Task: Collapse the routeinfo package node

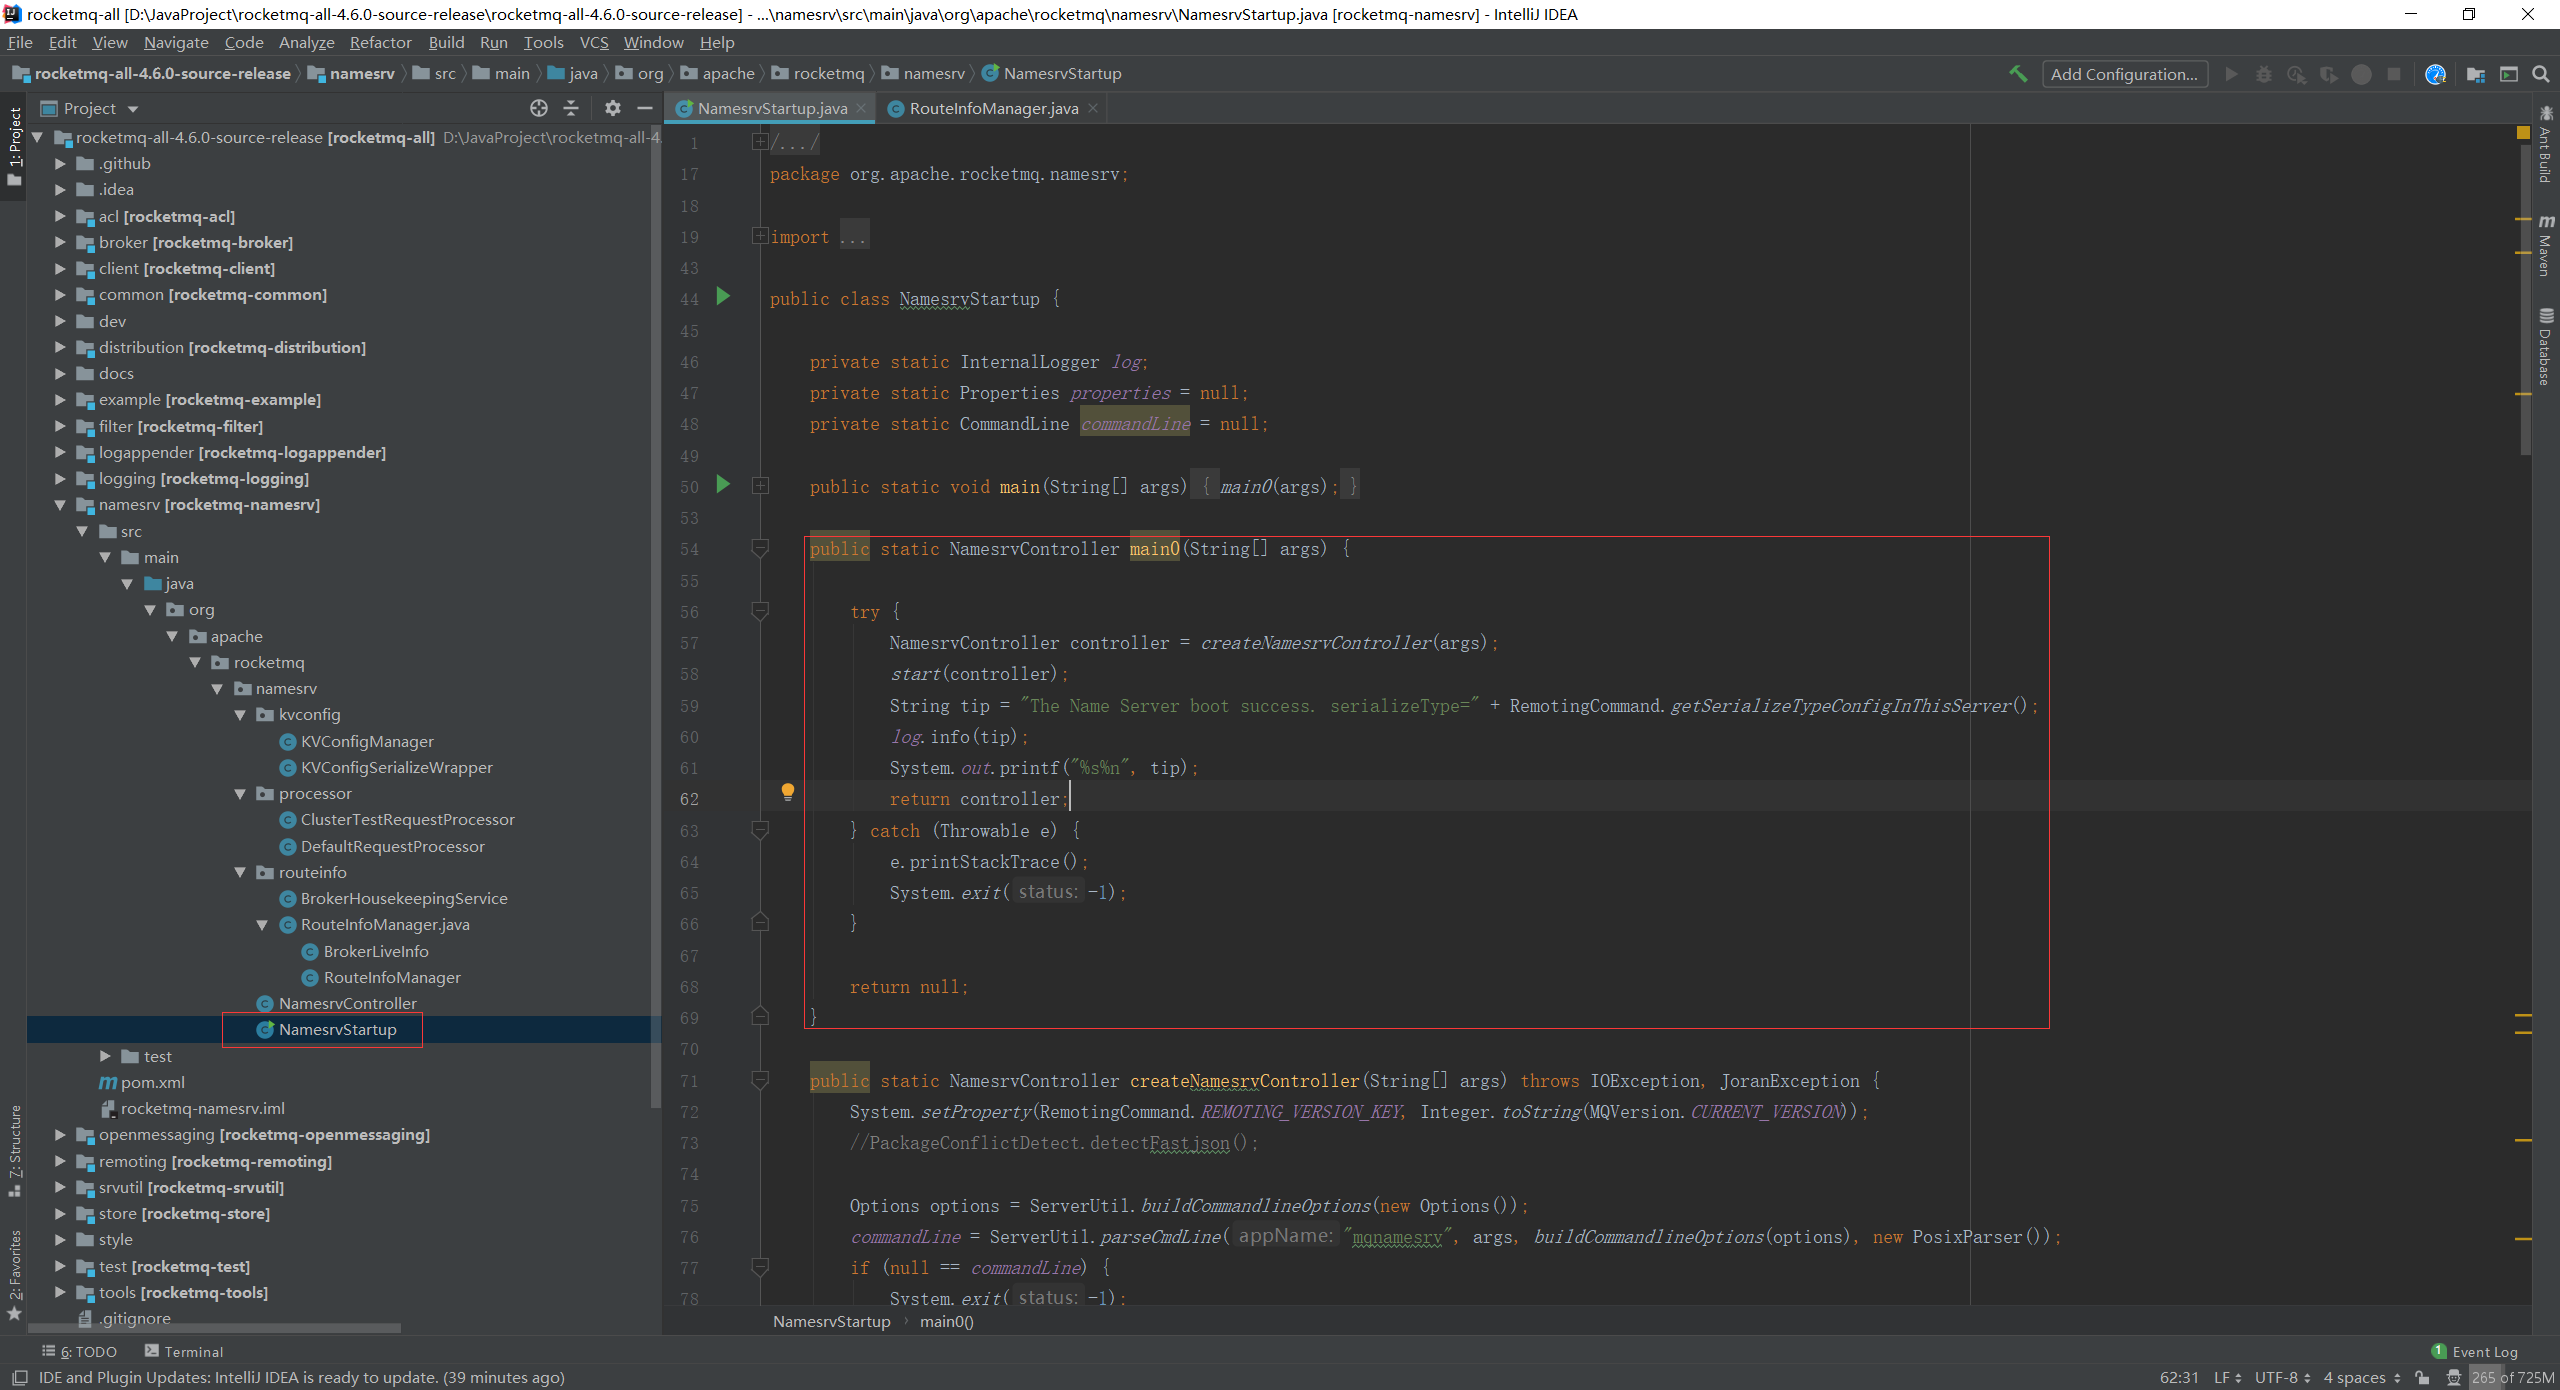Action: click(x=240, y=872)
